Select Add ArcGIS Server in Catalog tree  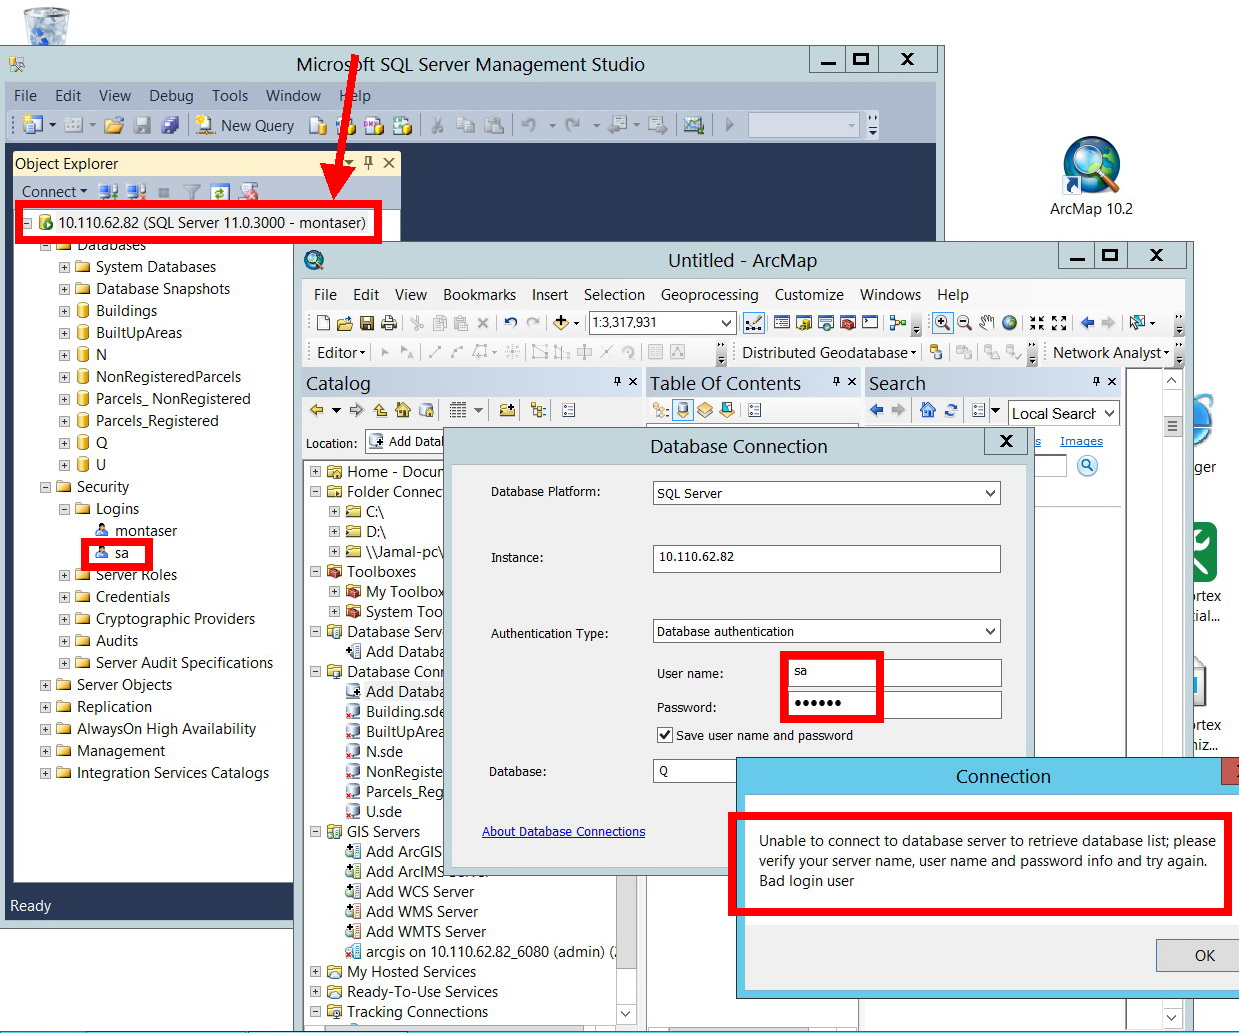394,852
